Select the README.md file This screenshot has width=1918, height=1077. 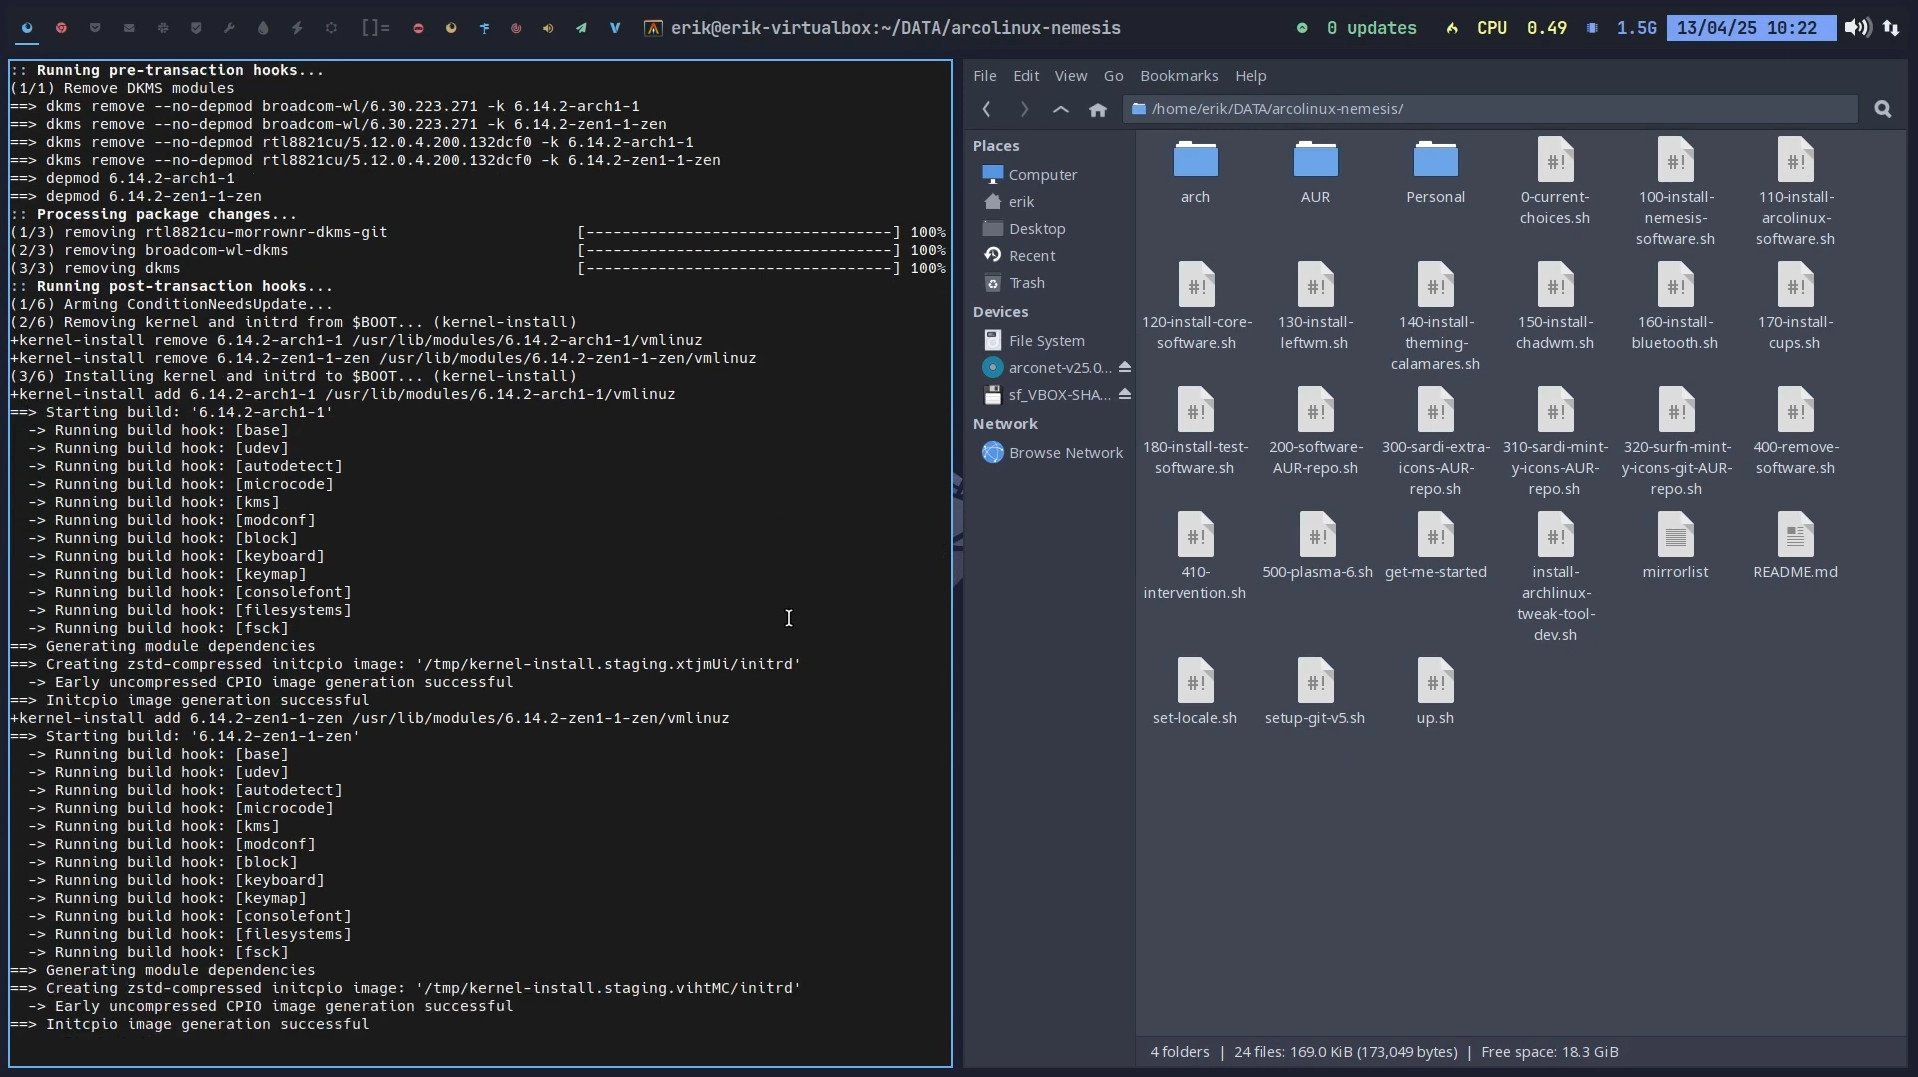pos(1794,546)
